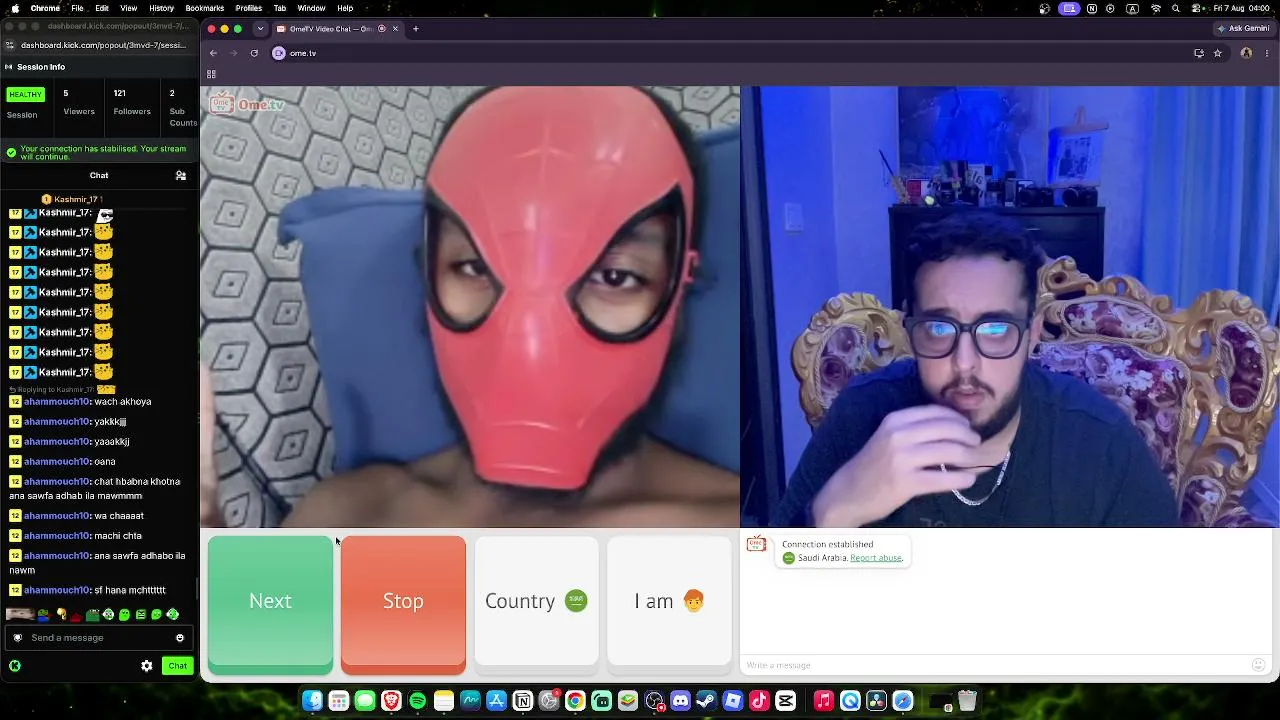Stop the OmeTV video chat
1280x720 pixels.
click(x=403, y=603)
